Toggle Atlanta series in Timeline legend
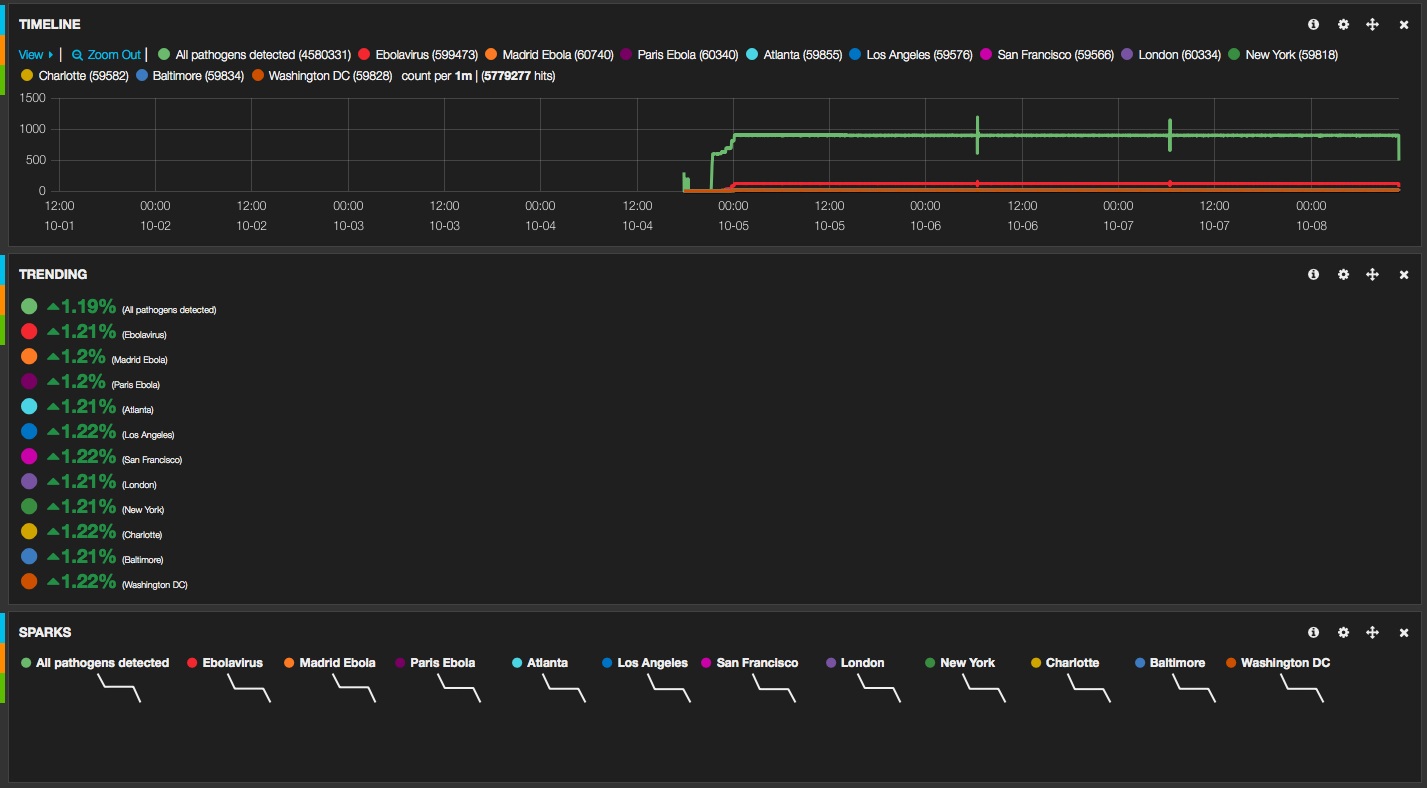 pos(794,55)
